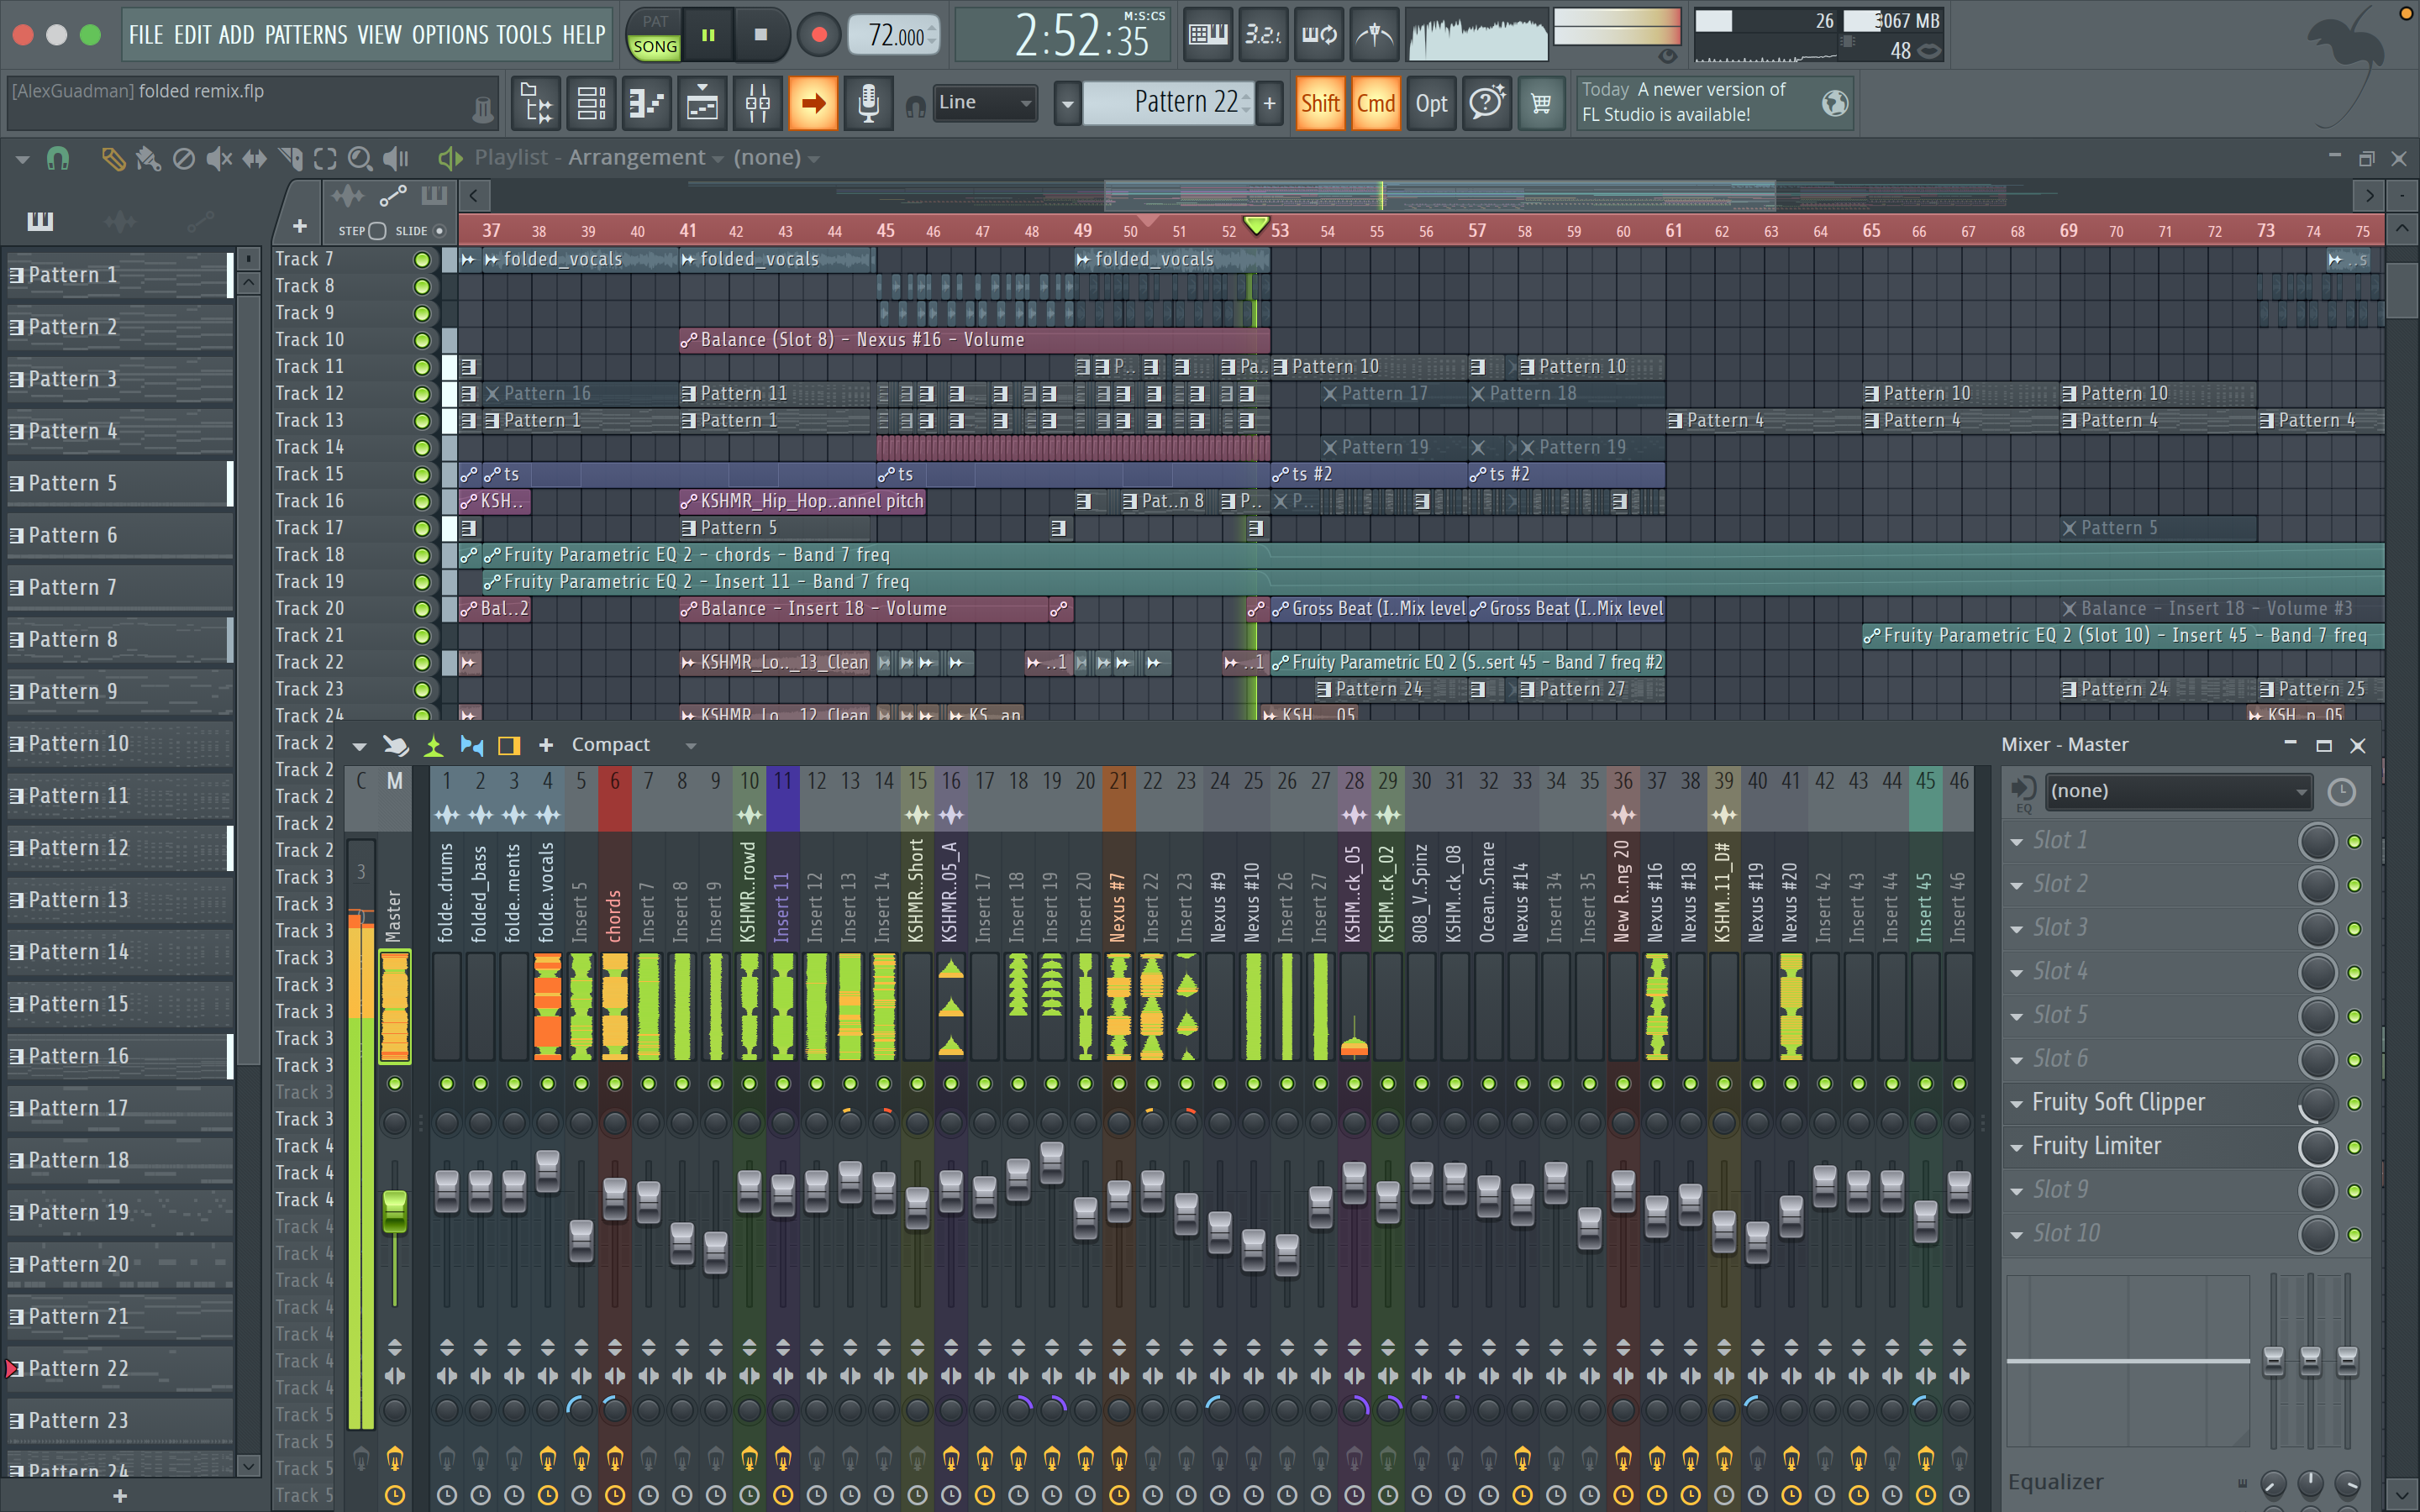Toggle countdown before recording icon

pyautogui.click(x=1263, y=35)
